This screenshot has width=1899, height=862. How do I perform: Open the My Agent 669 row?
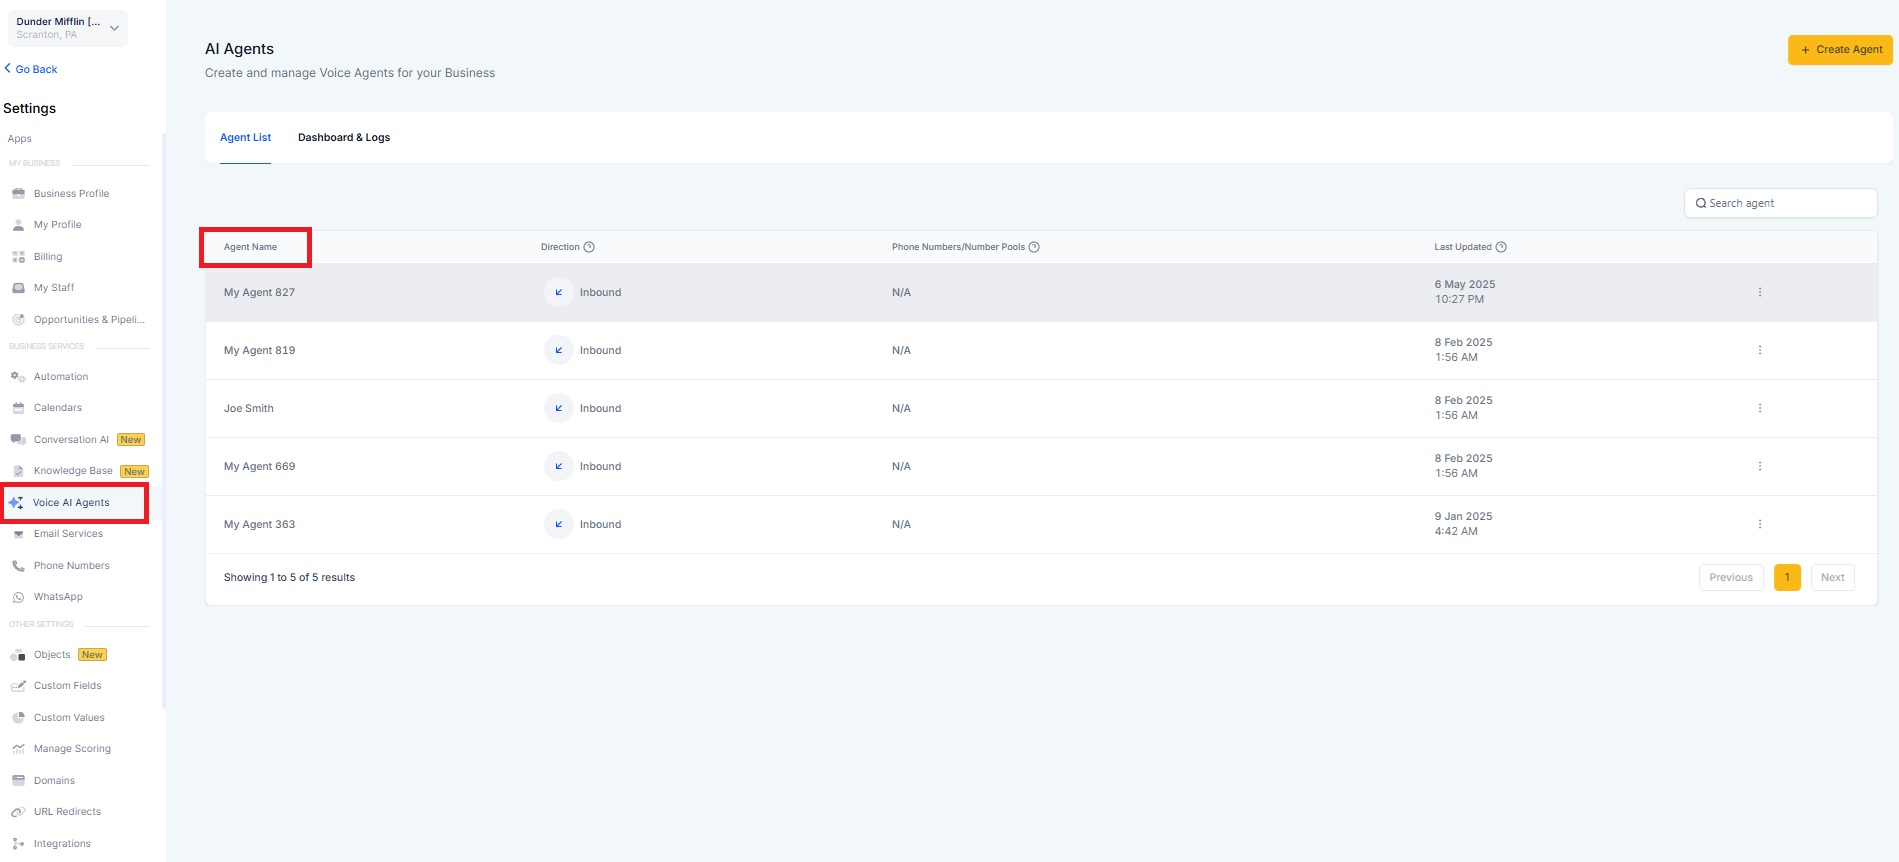coord(1041,467)
